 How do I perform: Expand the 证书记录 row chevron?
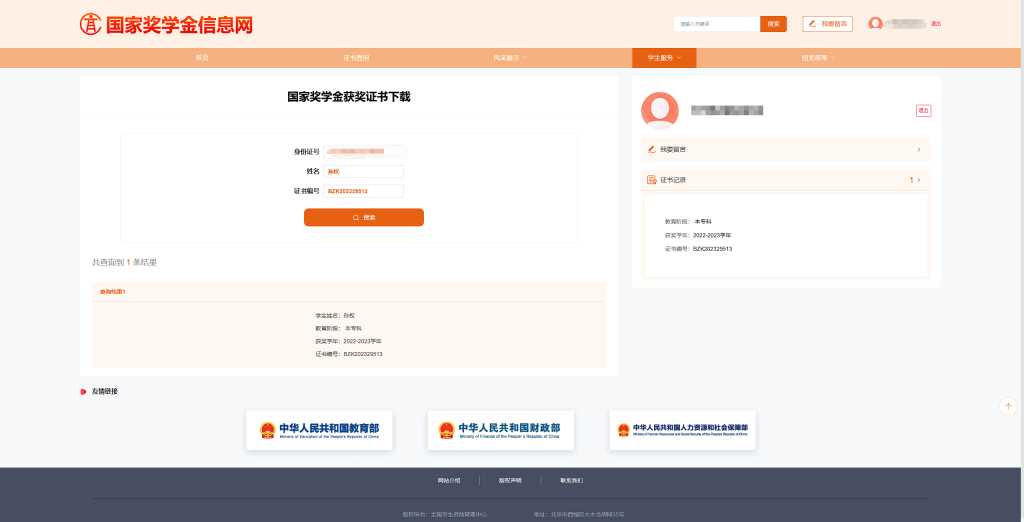(x=919, y=180)
